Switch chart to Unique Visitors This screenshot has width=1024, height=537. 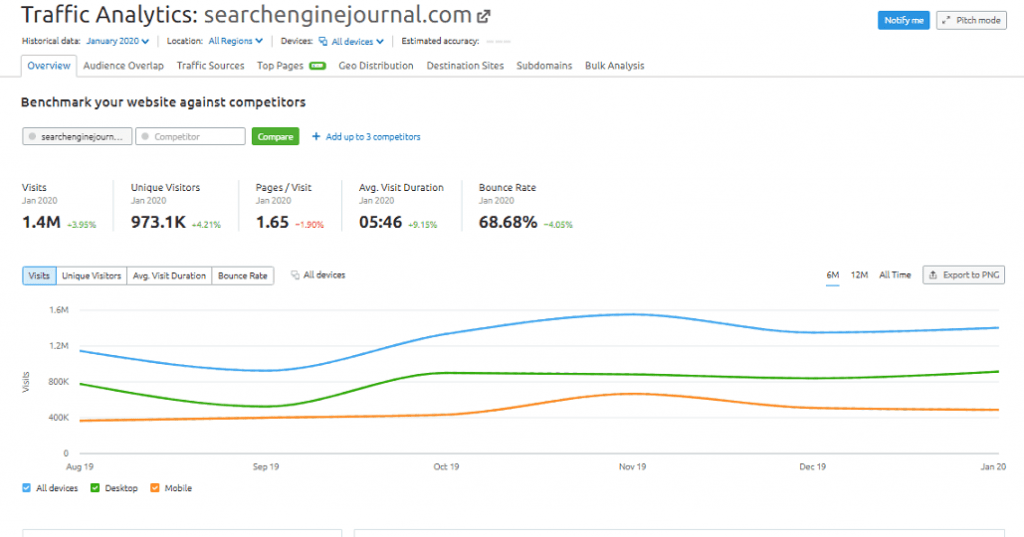tap(91, 276)
